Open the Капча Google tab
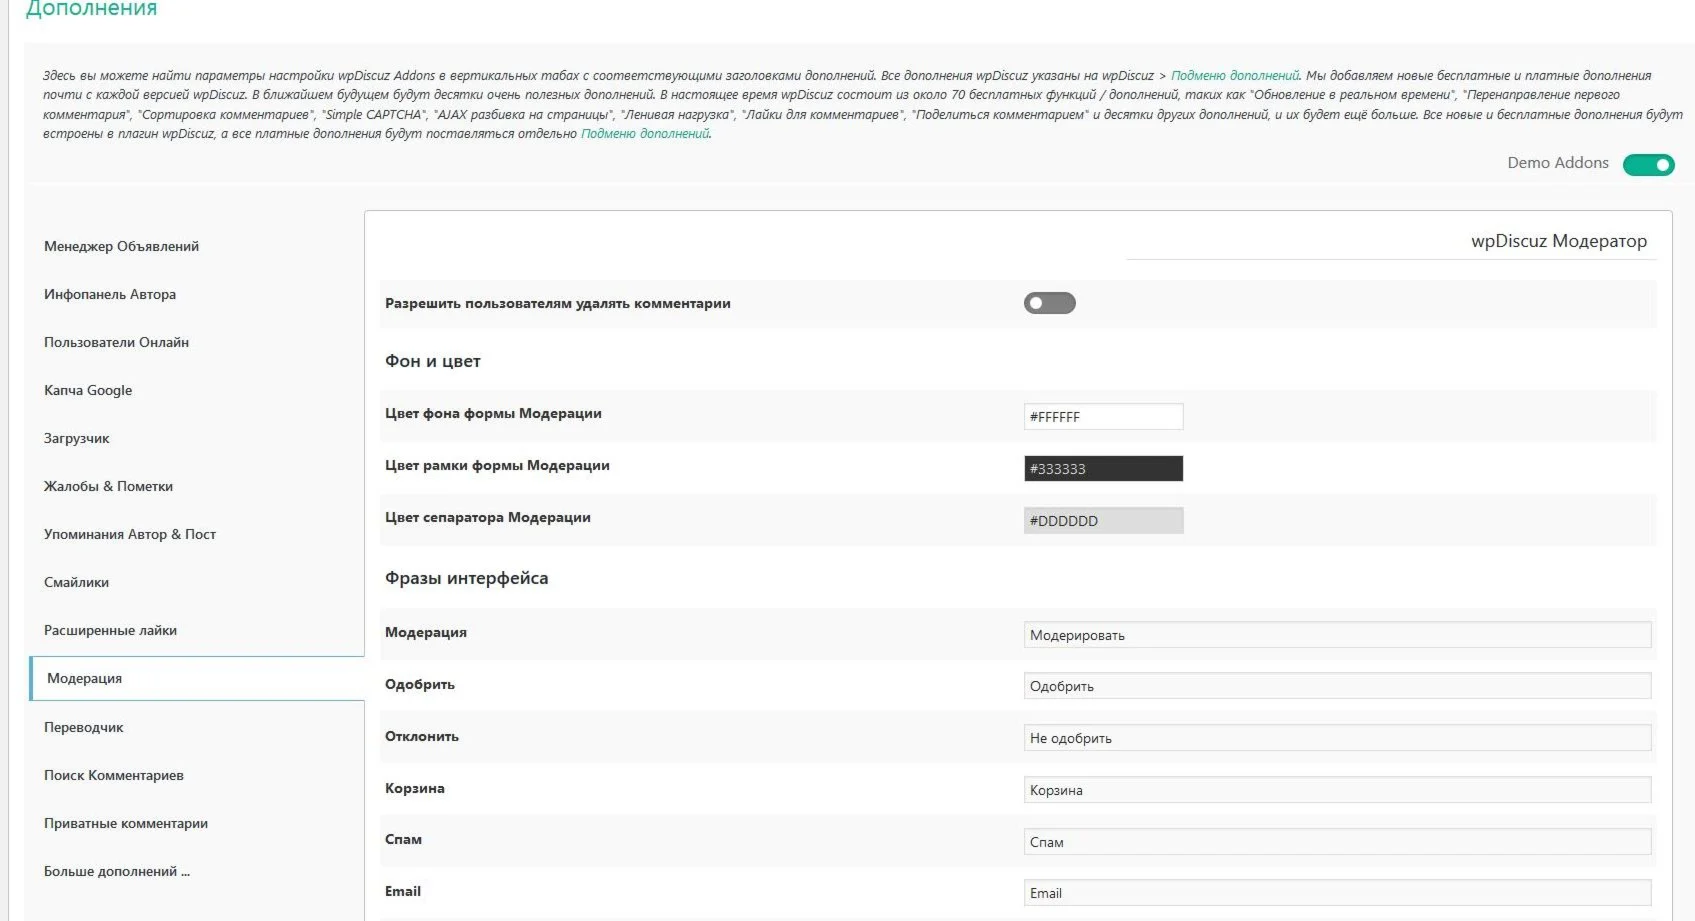 click(88, 390)
